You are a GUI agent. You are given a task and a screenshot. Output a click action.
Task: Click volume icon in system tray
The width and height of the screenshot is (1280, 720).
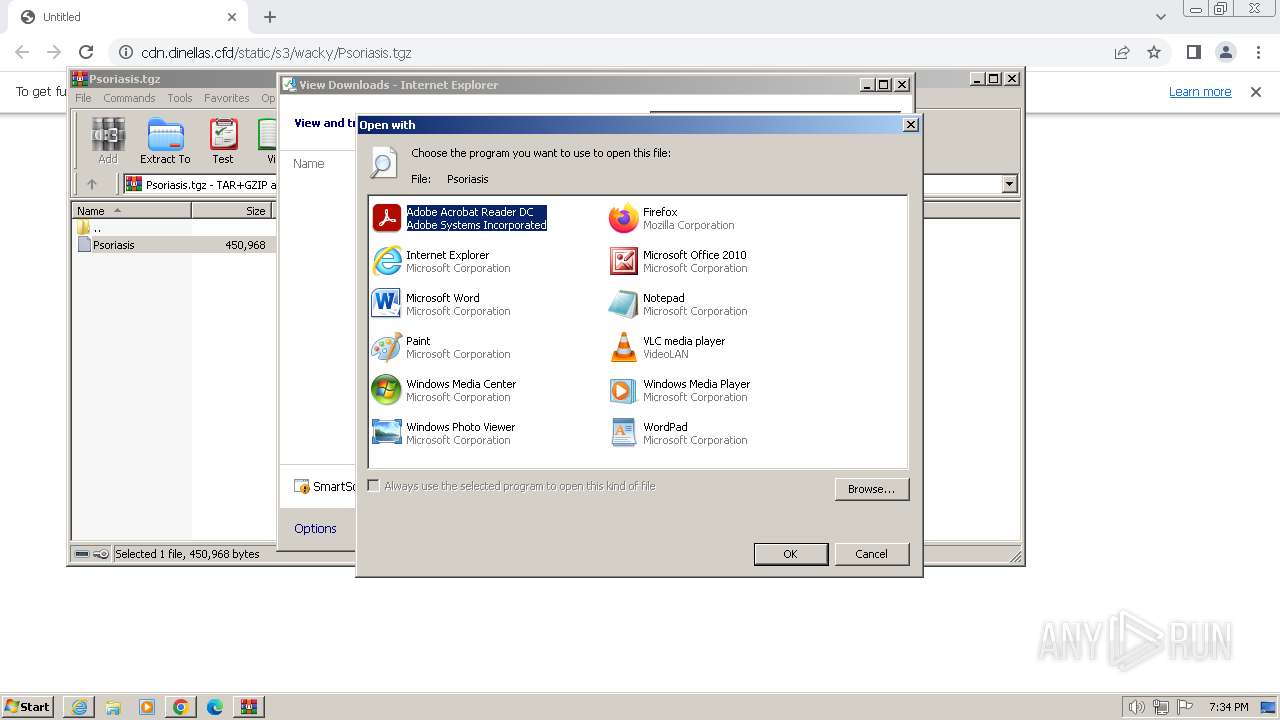click(1137, 707)
